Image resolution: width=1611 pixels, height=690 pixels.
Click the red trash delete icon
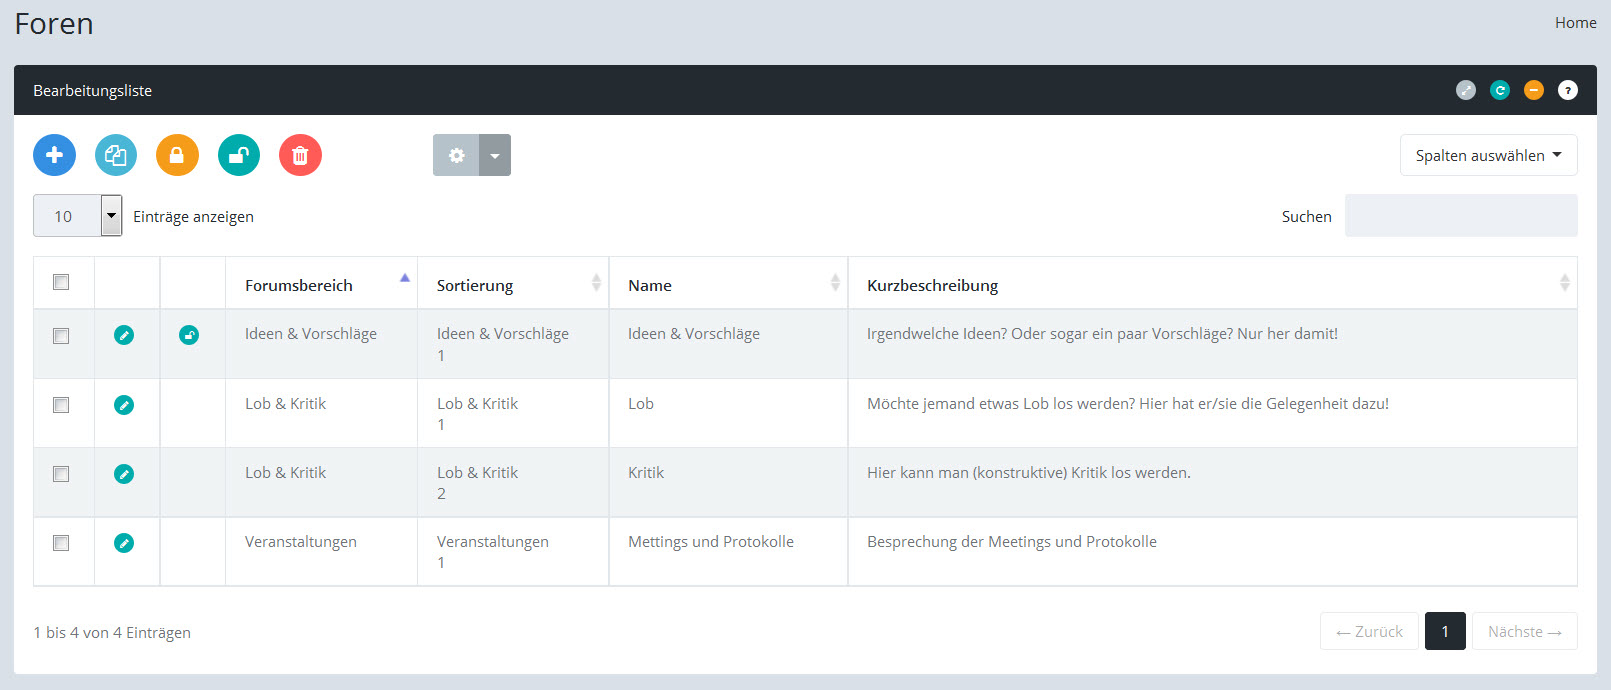coord(300,155)
